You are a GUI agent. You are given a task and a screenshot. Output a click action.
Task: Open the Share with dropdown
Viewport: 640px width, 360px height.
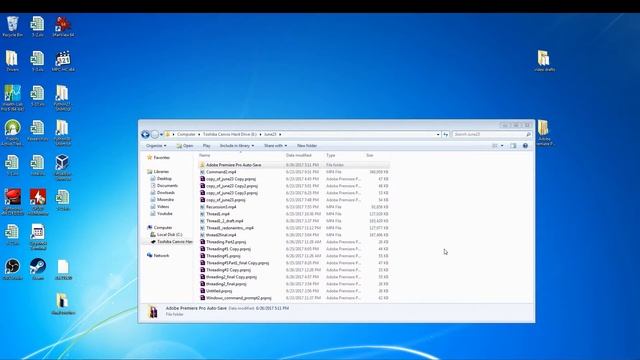tap(275, 146)
